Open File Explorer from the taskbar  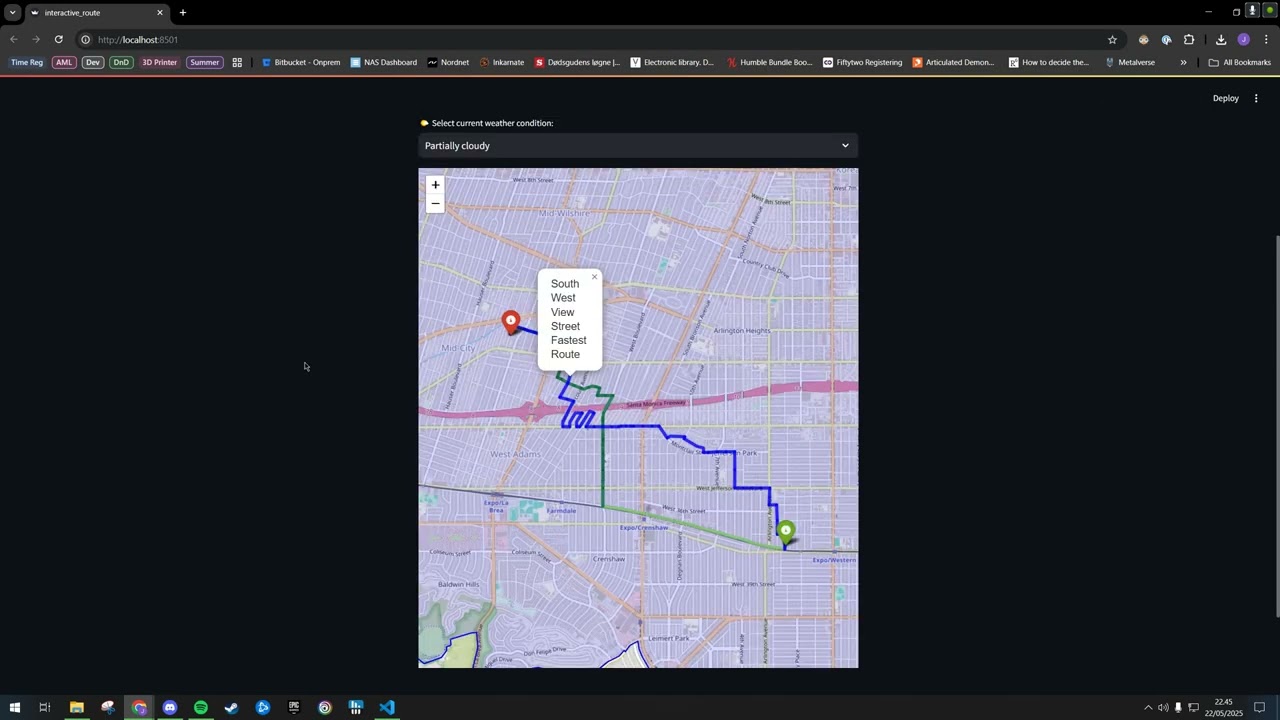point(76,708)
